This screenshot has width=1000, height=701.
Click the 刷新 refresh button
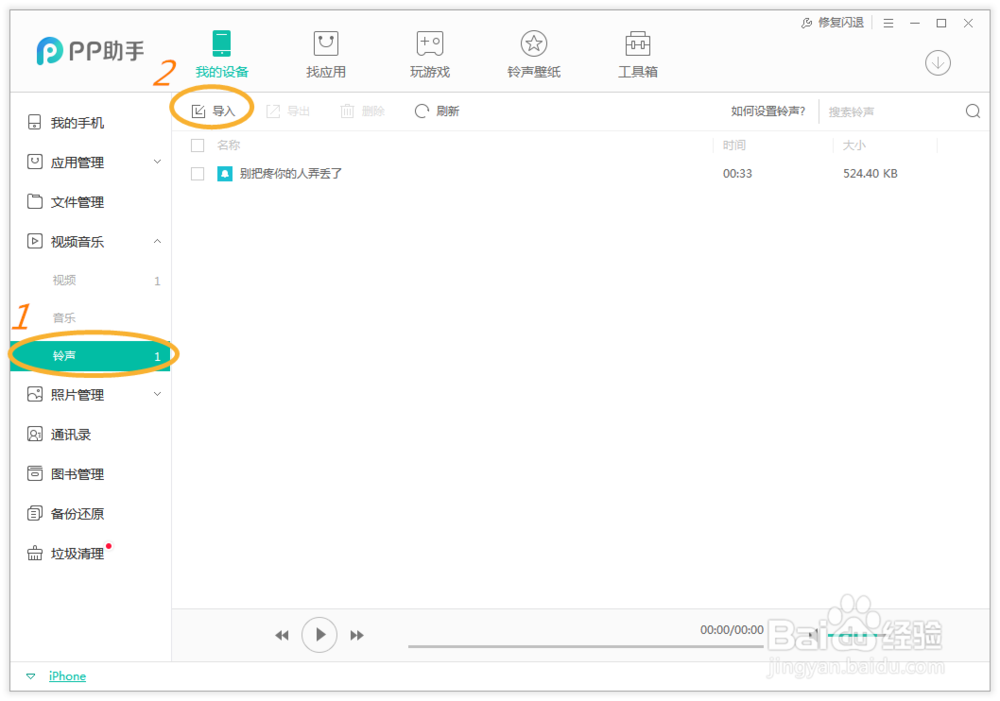click(x=437, y=111)
